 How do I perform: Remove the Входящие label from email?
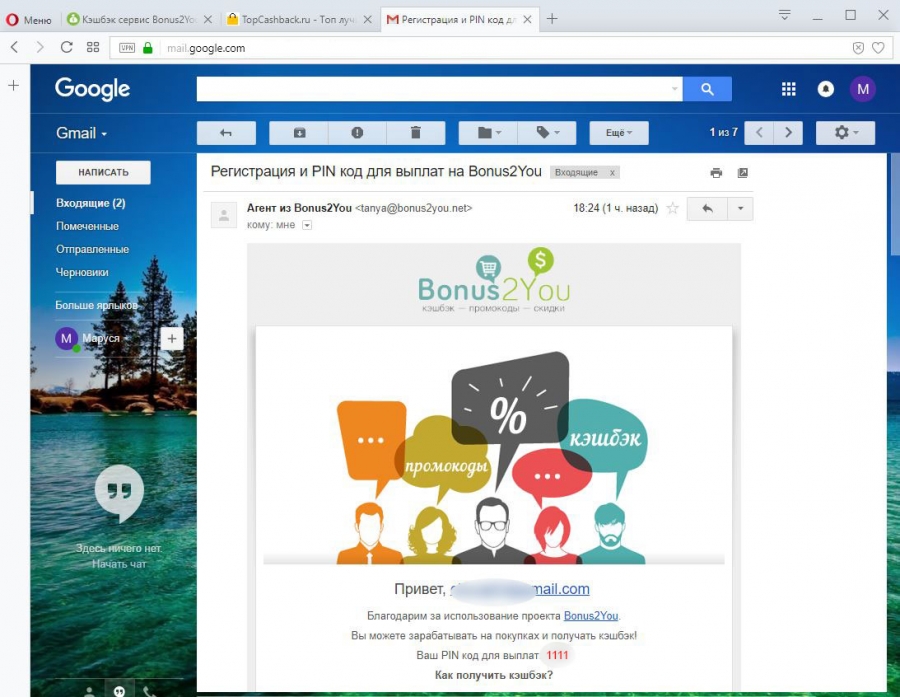[x=612, y=173]
